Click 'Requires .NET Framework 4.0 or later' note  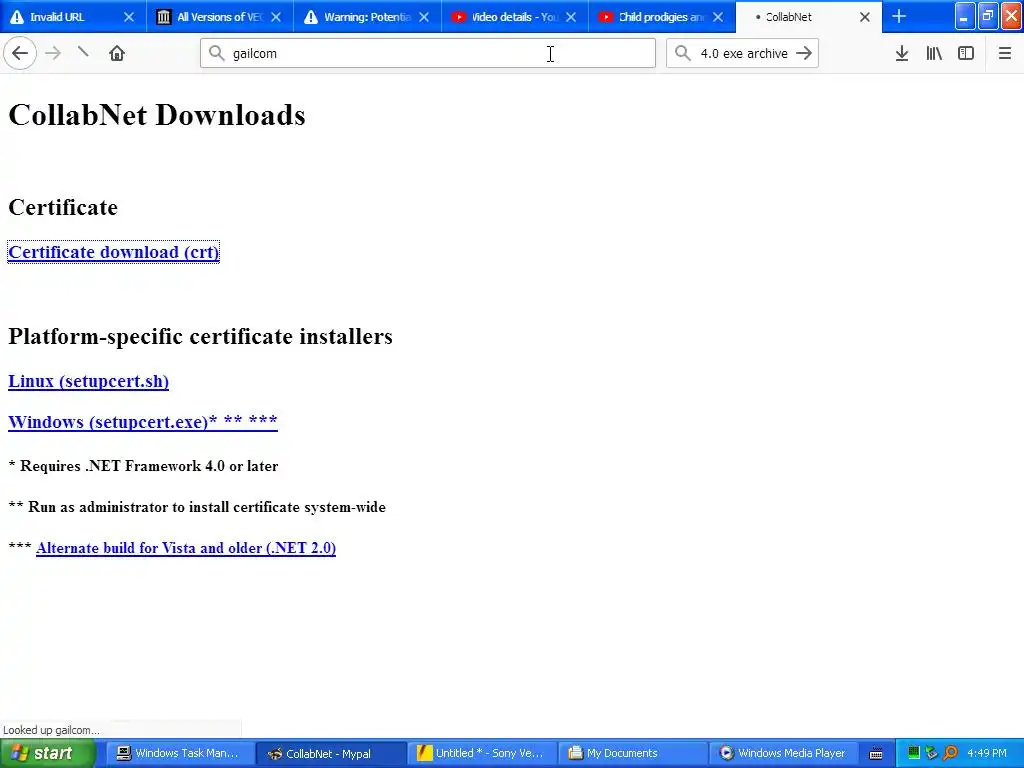[149, 466]
